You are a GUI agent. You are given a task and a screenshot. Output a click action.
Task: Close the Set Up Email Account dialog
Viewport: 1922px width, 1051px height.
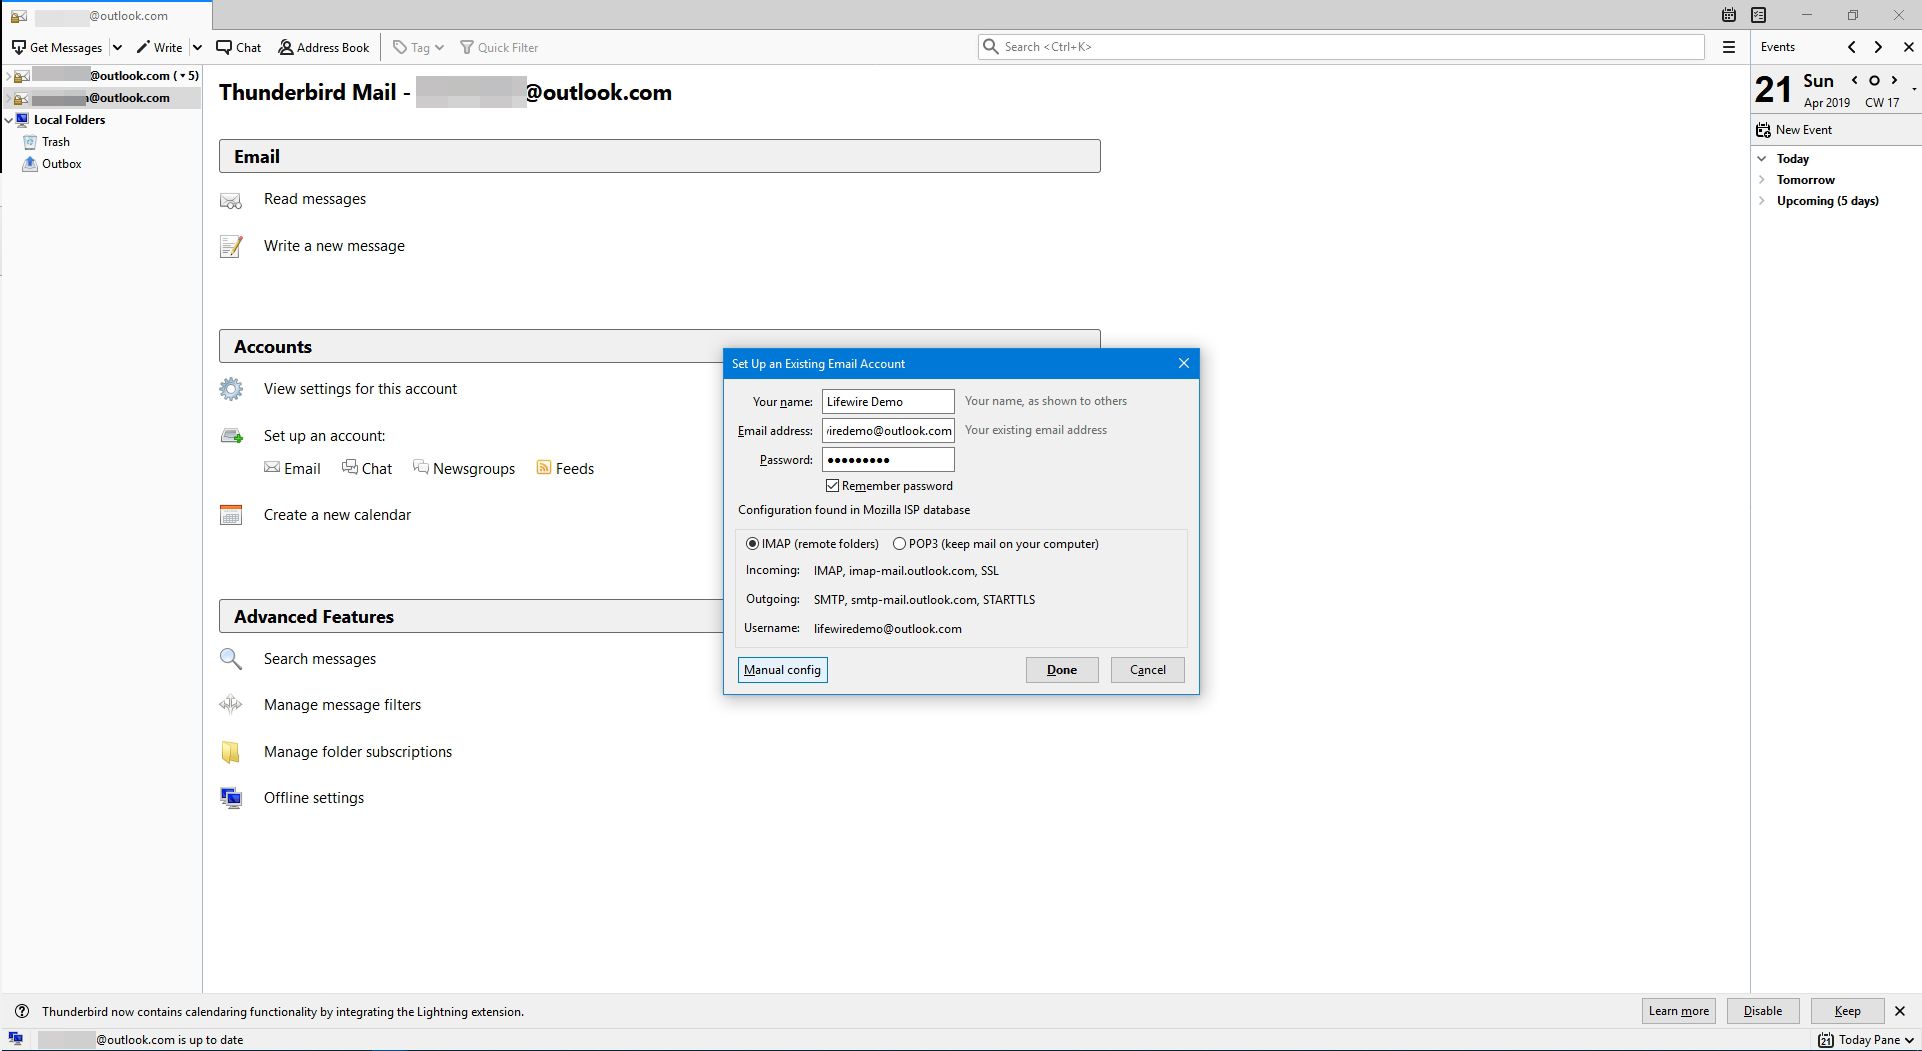(1184, 363)
